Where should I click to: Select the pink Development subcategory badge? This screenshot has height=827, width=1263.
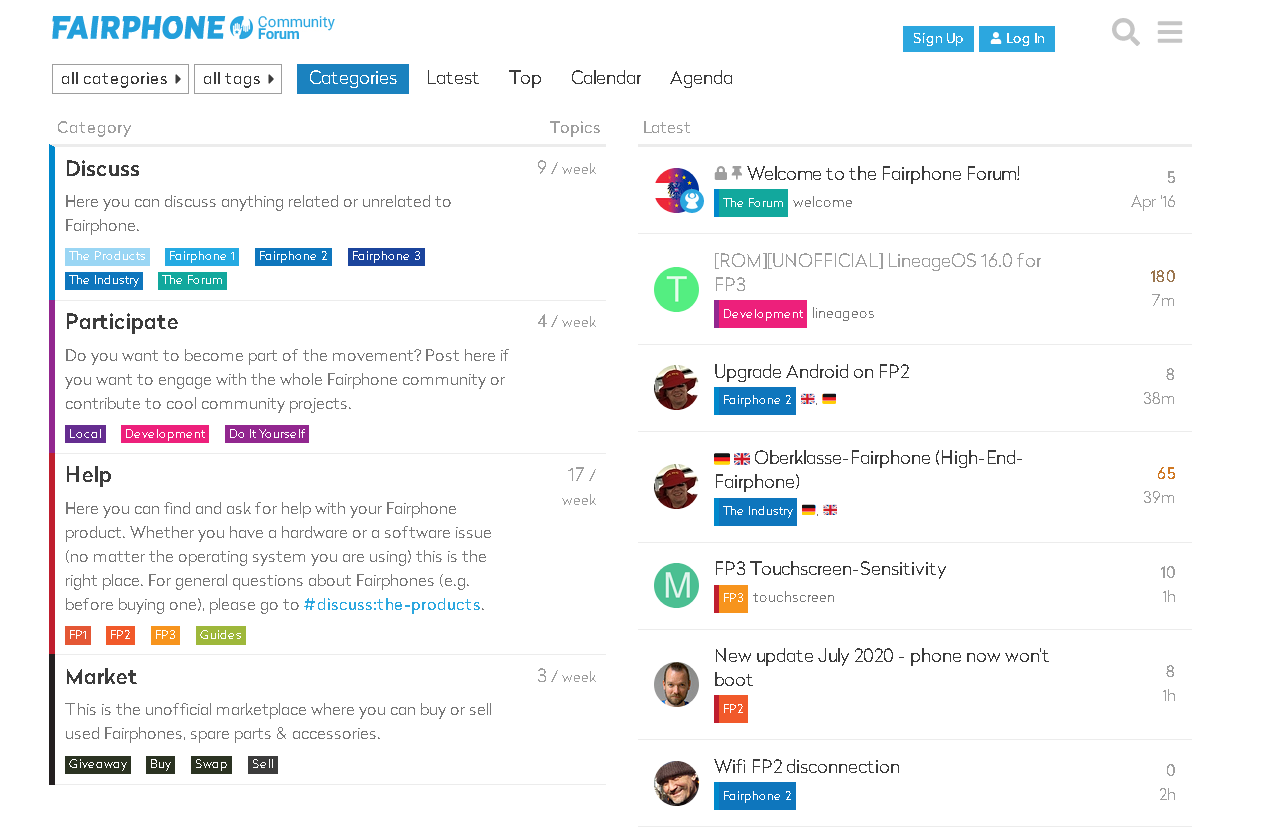tap(165, 434)
